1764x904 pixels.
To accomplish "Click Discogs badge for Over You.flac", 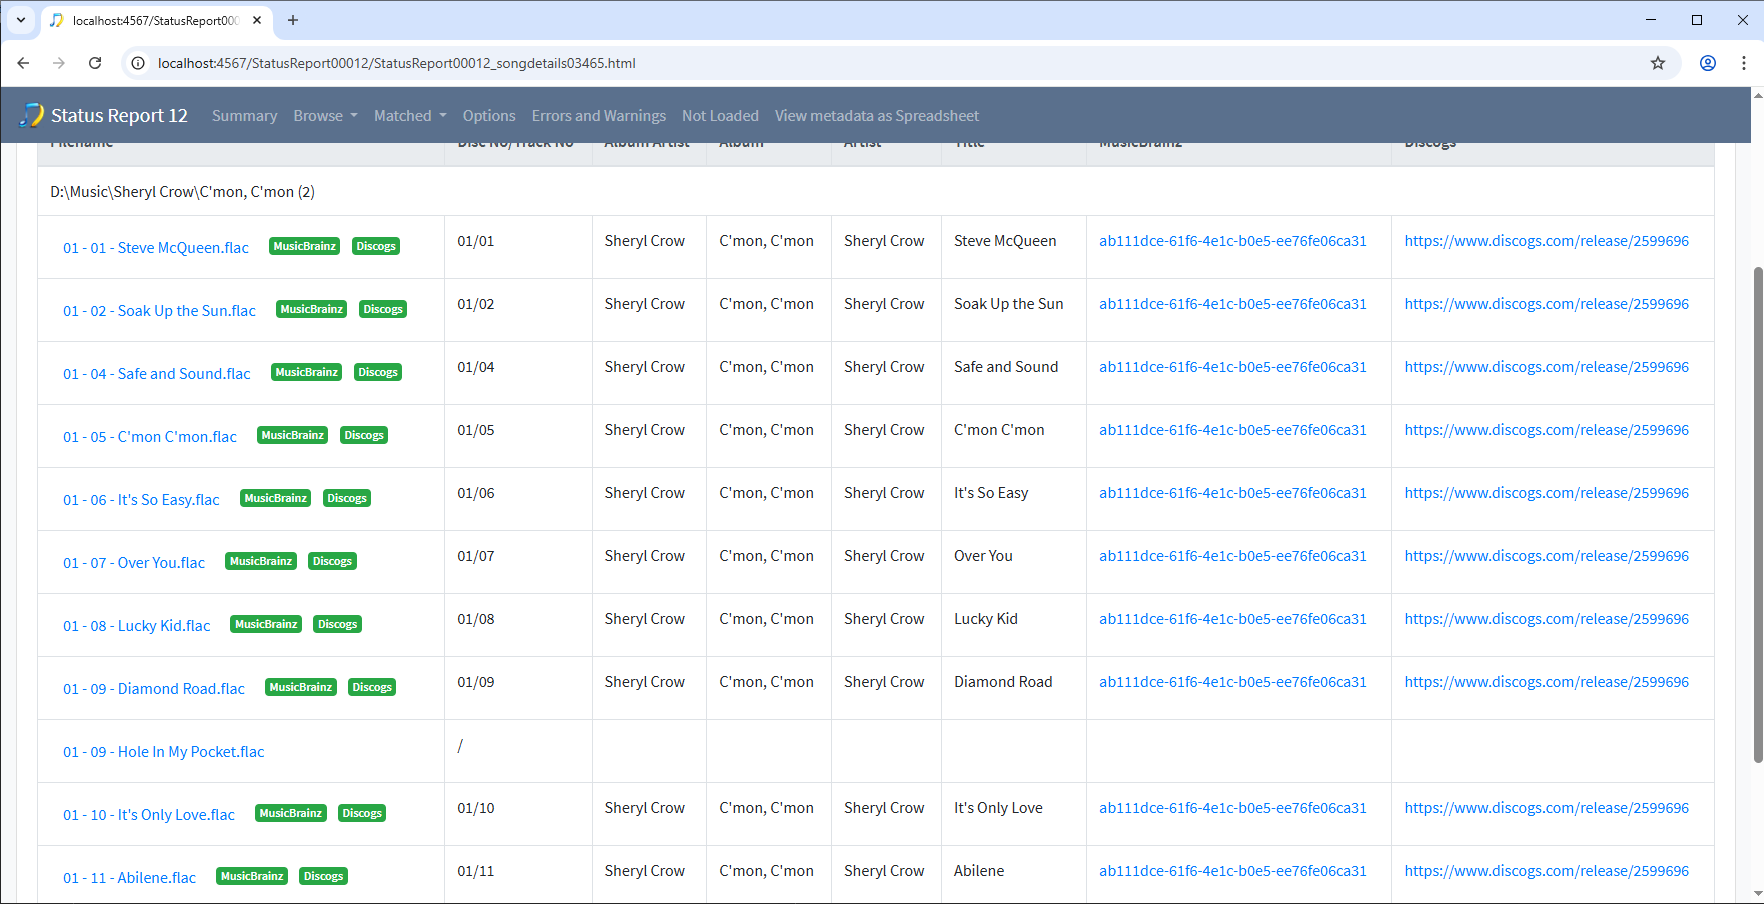I will pyautogui.click(x=332, y=561).
